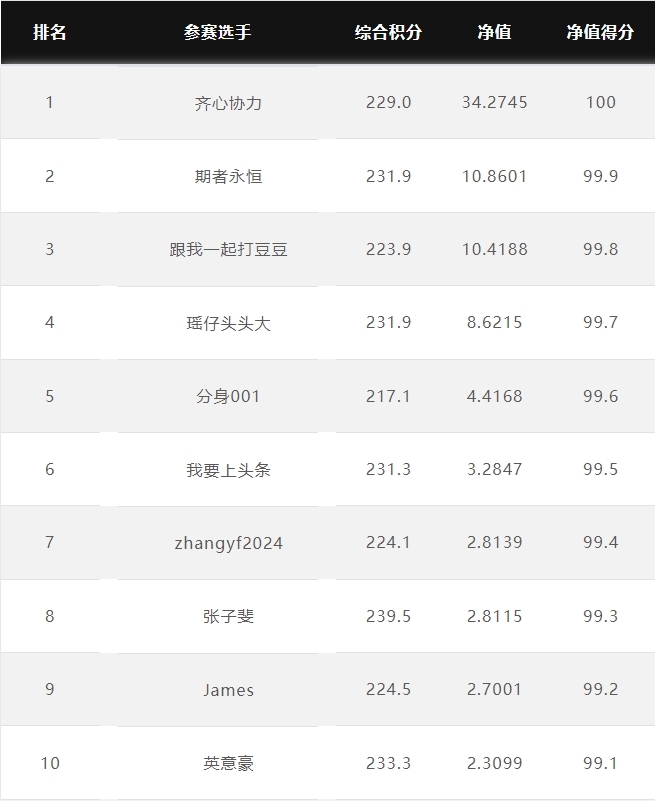
Task: Select contestant 张子斐
Action: (x=228, y=616)
